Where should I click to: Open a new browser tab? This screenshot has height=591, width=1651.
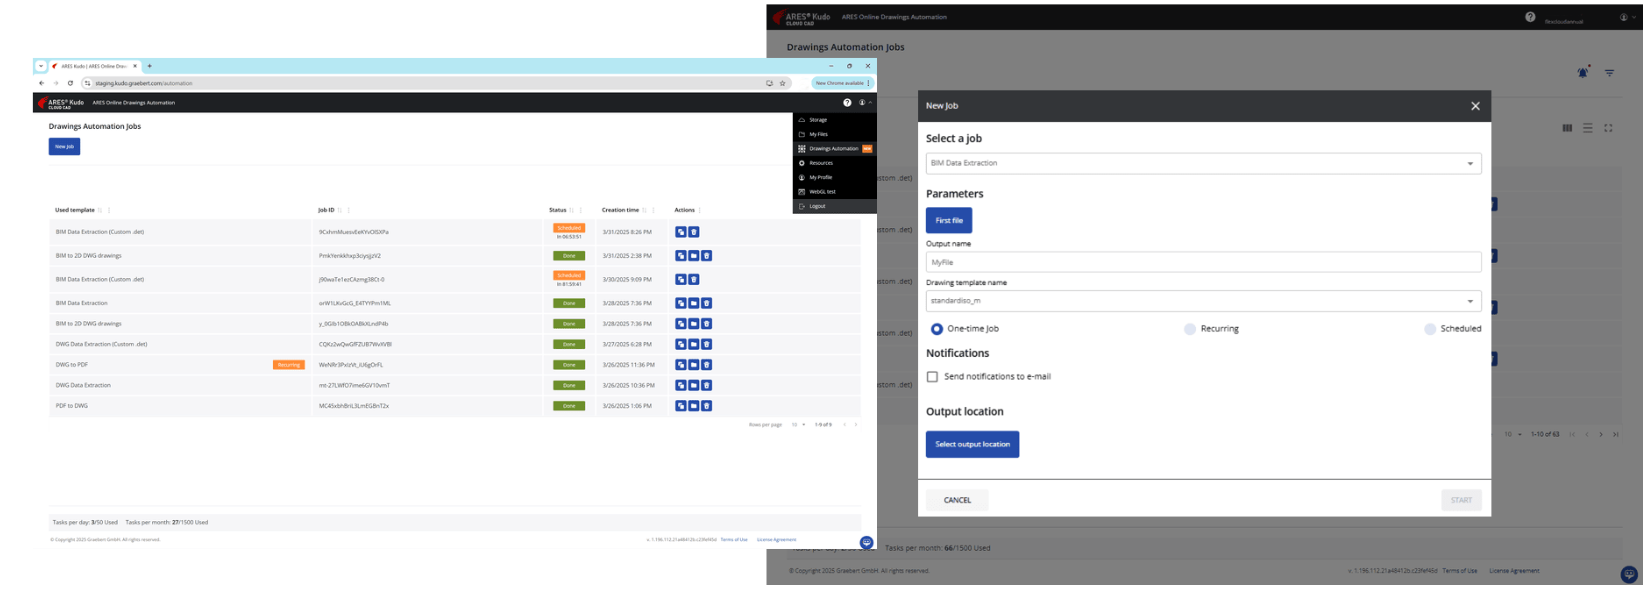click(149, 66)
